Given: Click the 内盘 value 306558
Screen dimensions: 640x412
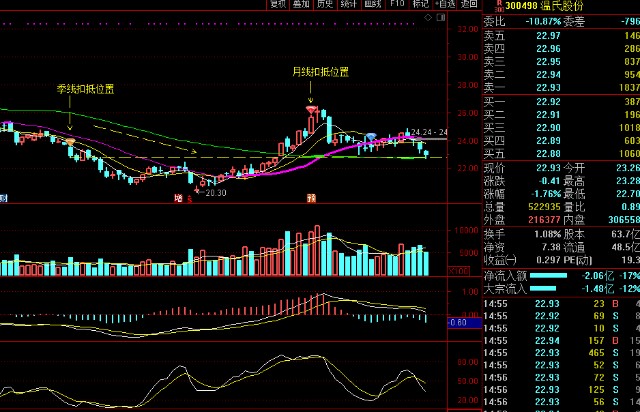Looking at the screenshot, I should coord(624,220).
